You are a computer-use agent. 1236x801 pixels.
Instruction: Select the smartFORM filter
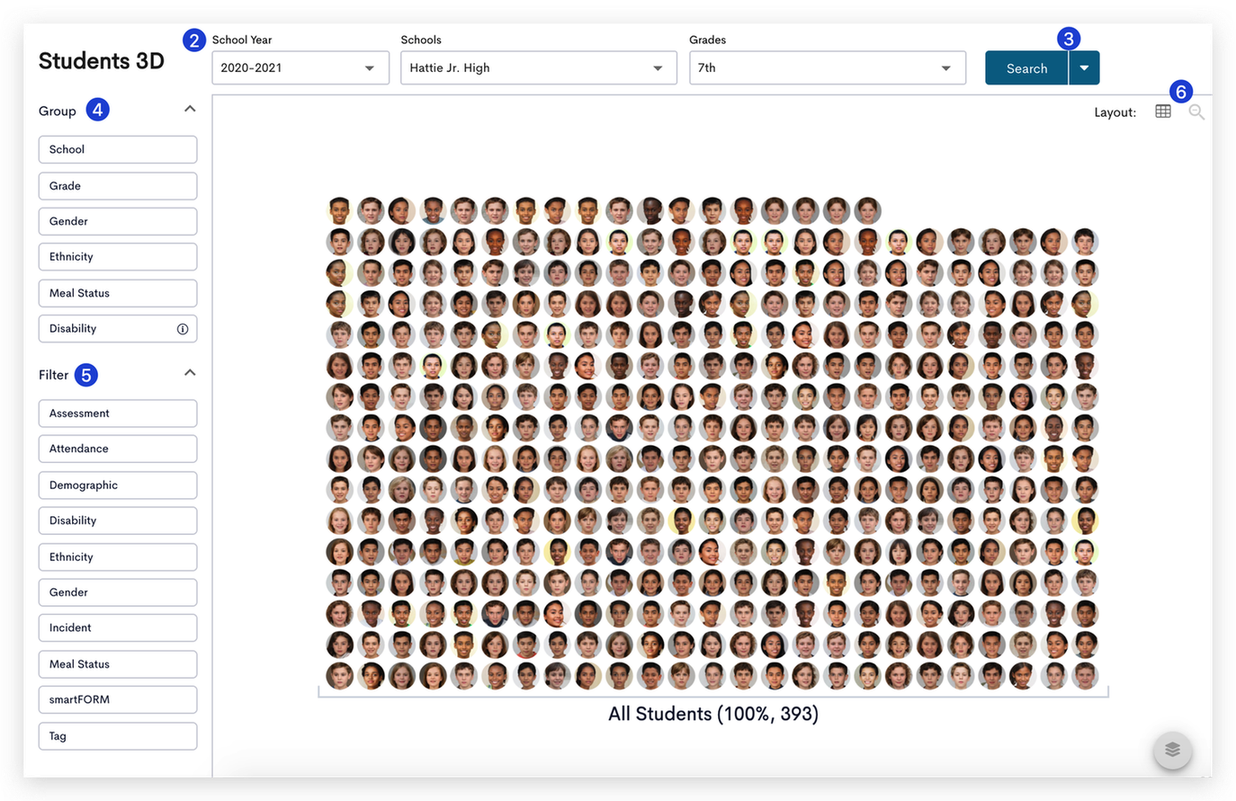pos(118,700)
